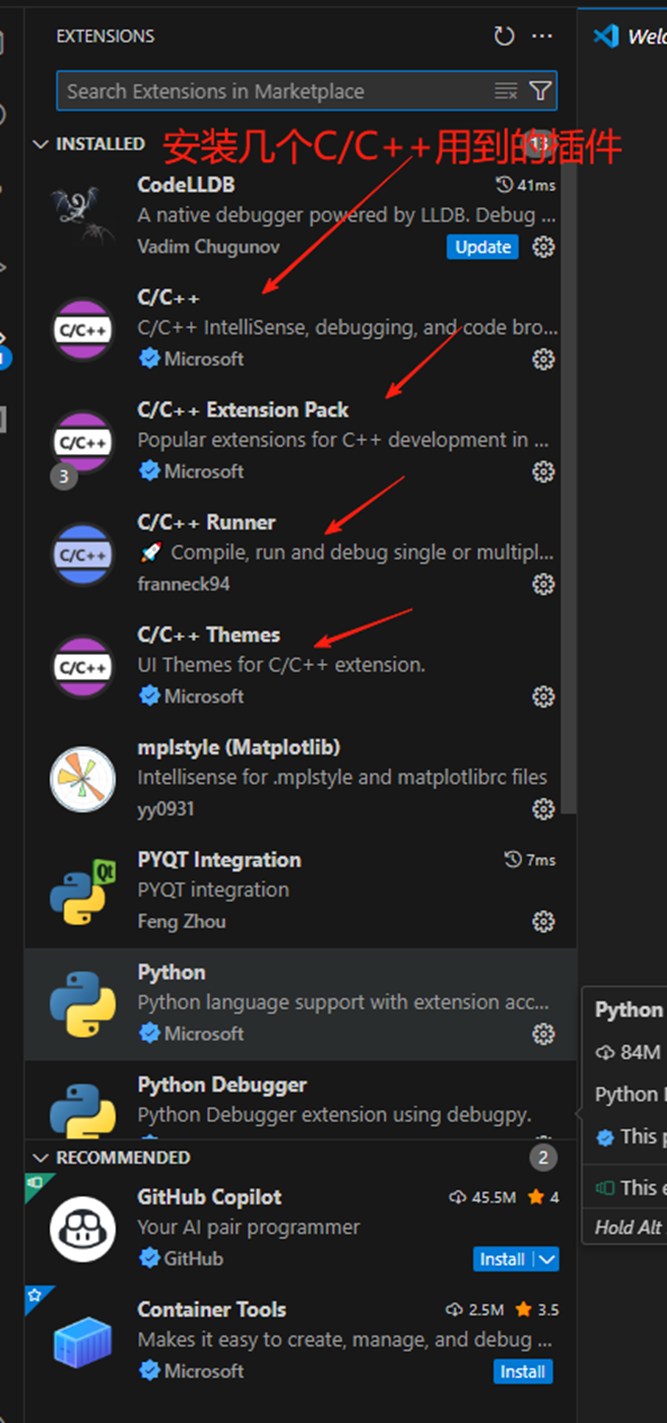Select C/C++ Runner title
The width and height of the screenshot is (667, 1423).
[x=206, y=522]
